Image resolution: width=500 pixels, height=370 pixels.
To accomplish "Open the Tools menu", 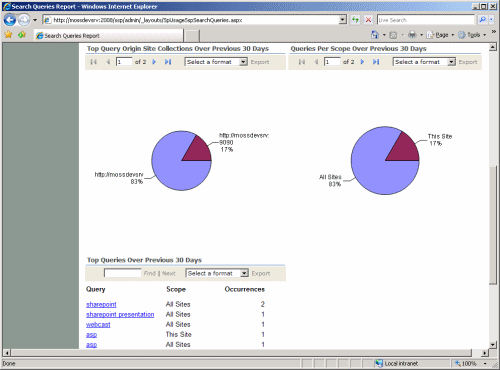I will [x=472, y=35].
